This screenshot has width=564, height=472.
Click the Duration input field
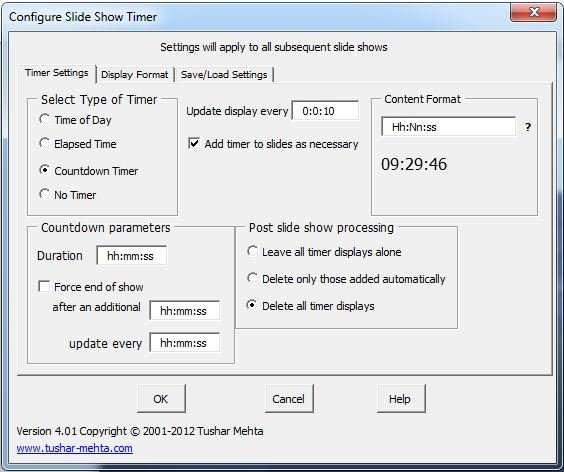[x=131, y=255]
